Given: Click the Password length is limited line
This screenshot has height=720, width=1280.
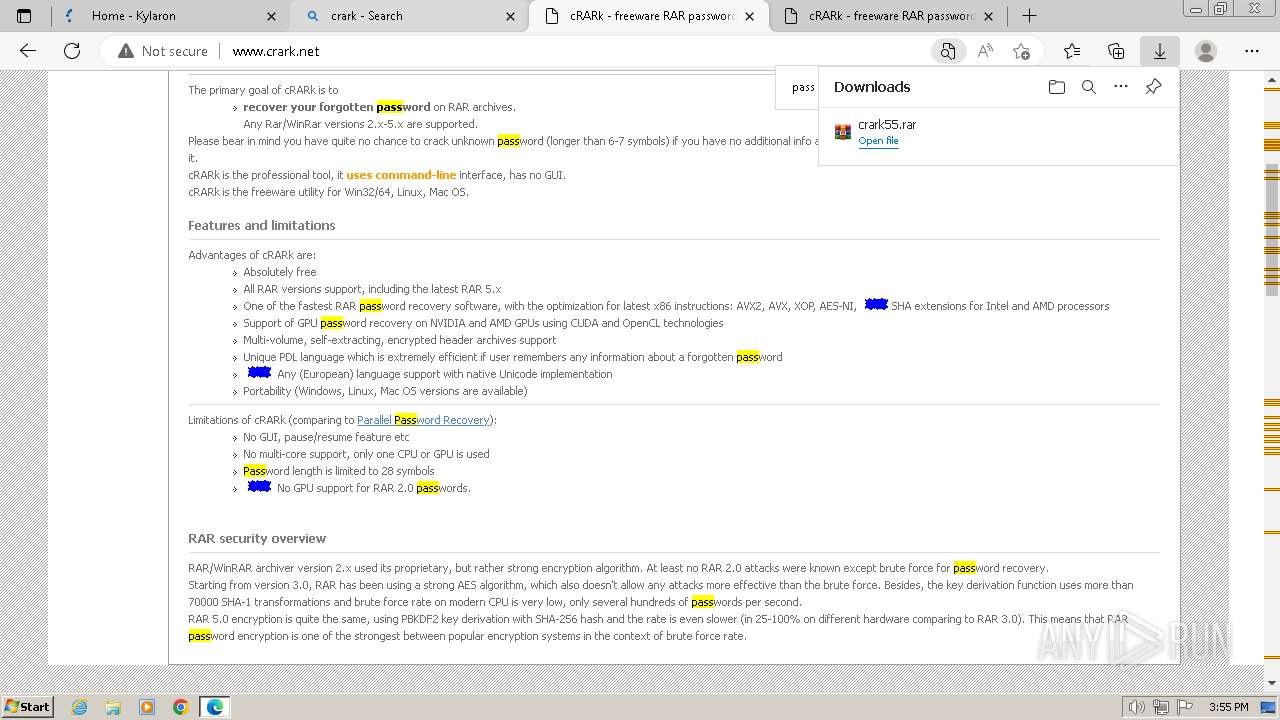Looking at the screenshot, I should click(339, 471).
